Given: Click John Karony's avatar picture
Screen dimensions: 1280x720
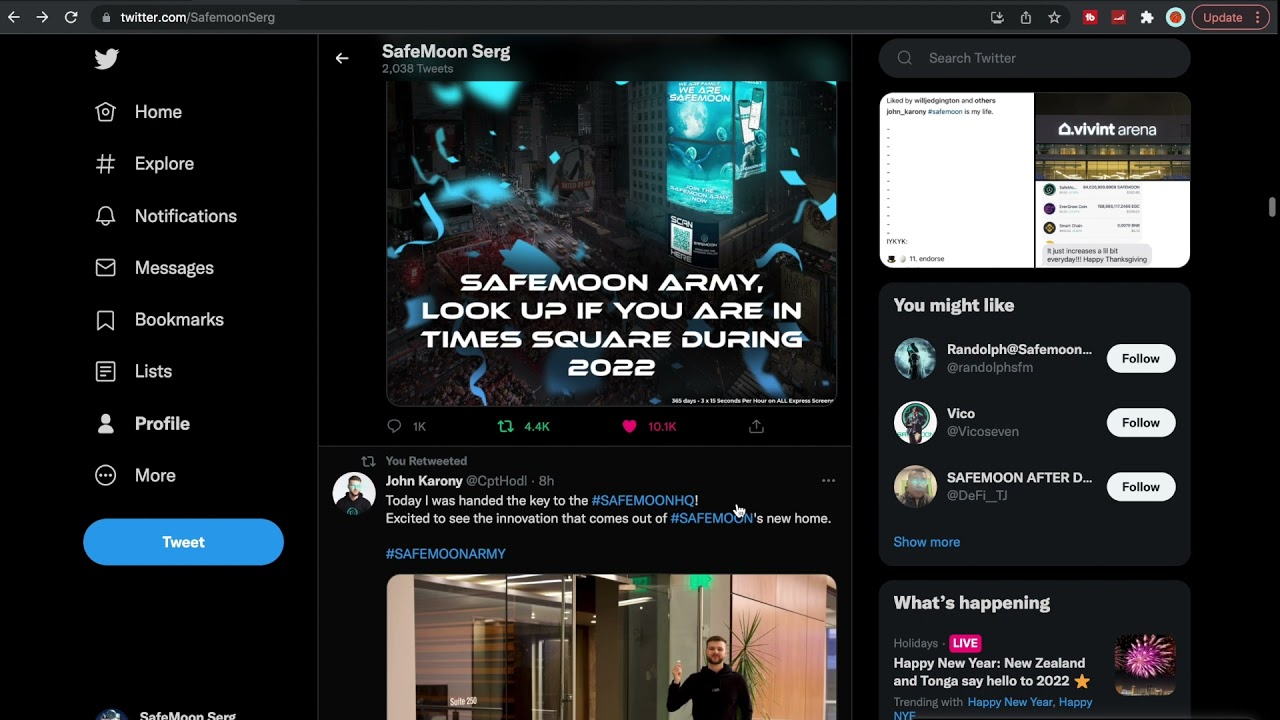Looking at the screenshot, I should pos(354,495).
